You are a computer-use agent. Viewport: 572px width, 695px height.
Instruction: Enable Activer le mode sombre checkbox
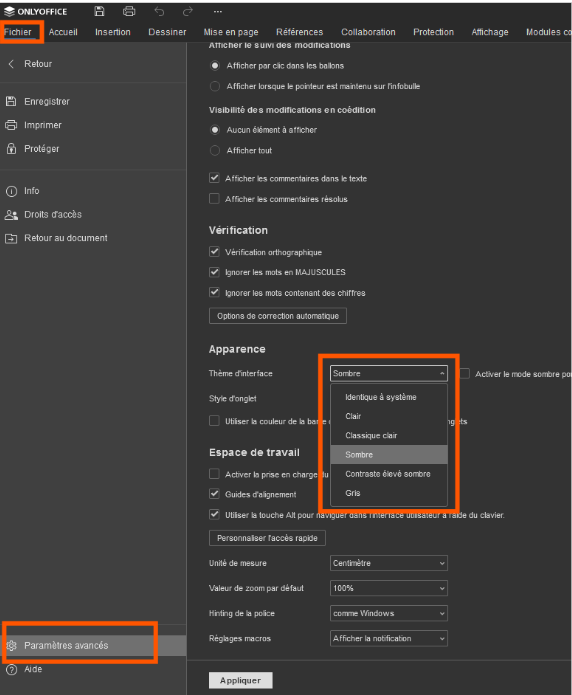pos(464,374)
